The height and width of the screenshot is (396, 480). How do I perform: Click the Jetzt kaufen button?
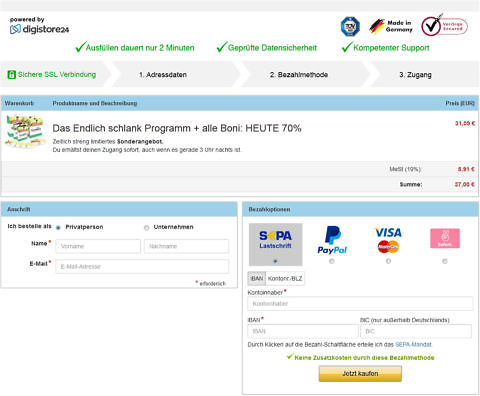tap(360, 374)
